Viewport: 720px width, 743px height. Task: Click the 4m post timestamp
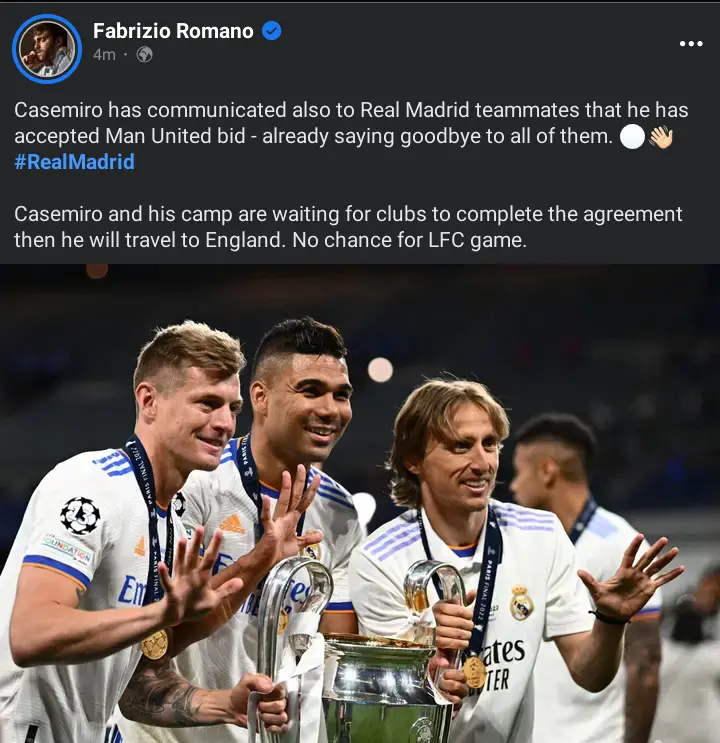click(104, 54)
